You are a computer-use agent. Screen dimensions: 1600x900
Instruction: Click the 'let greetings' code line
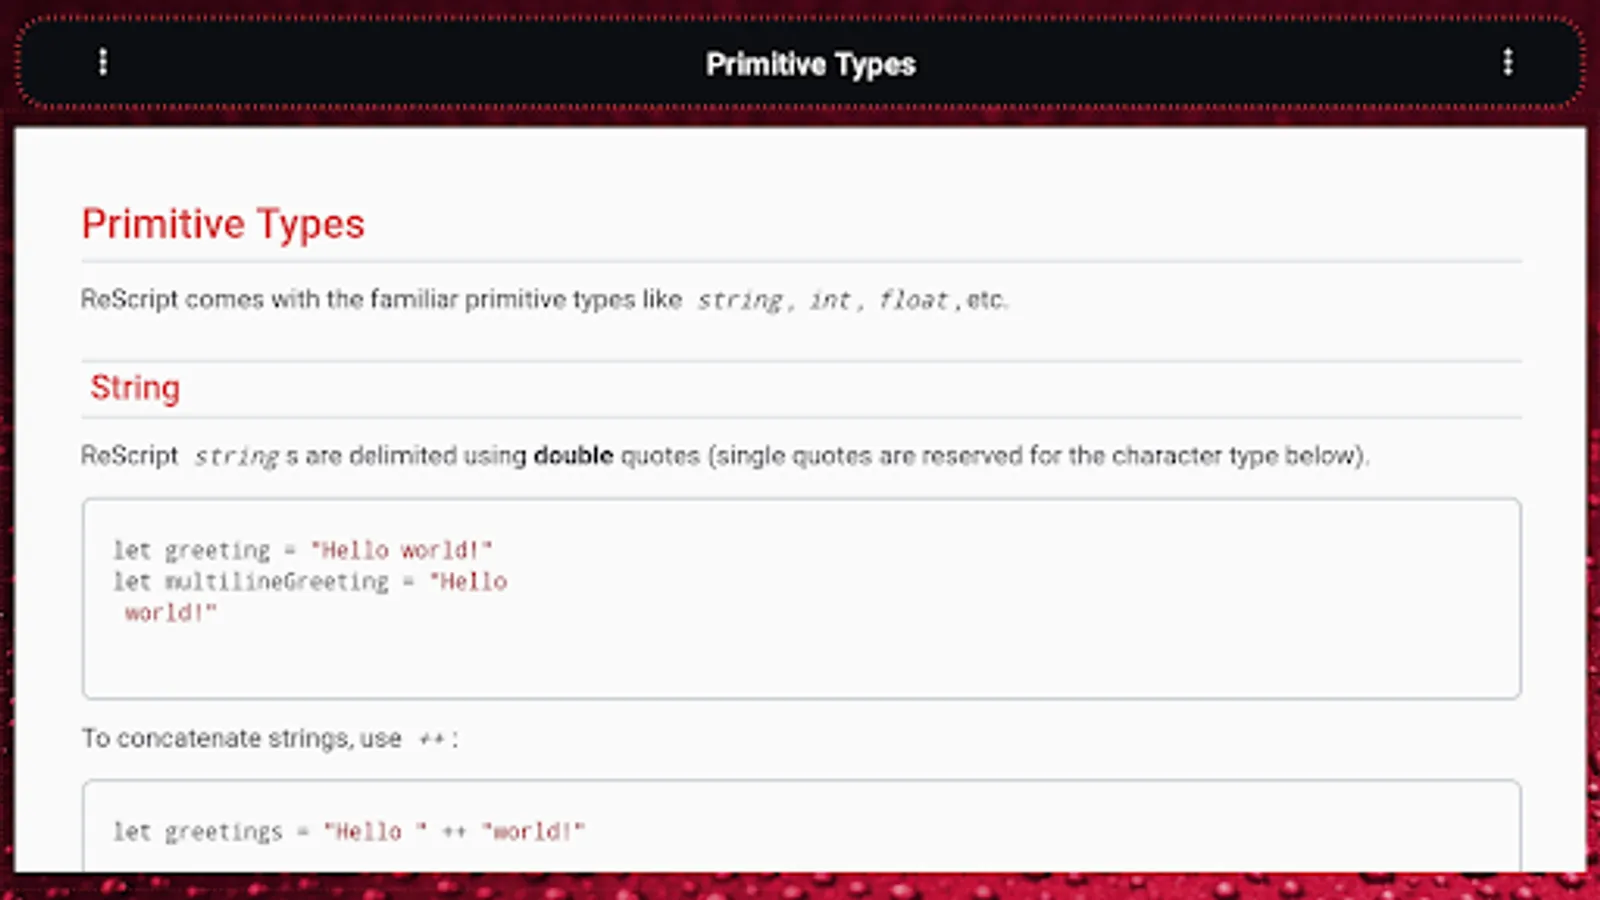(348, 832)
